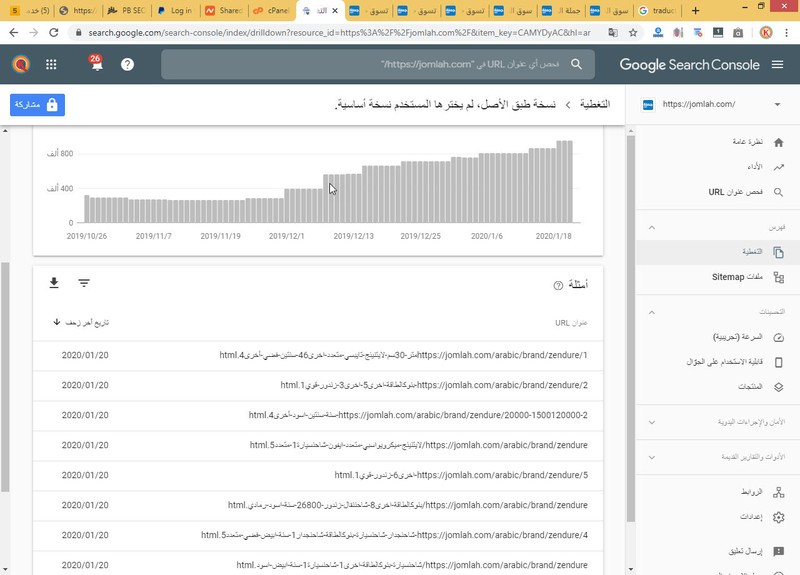Click the links network icon for الروابط
The image size is (800, 575).
tap(779, 492)
